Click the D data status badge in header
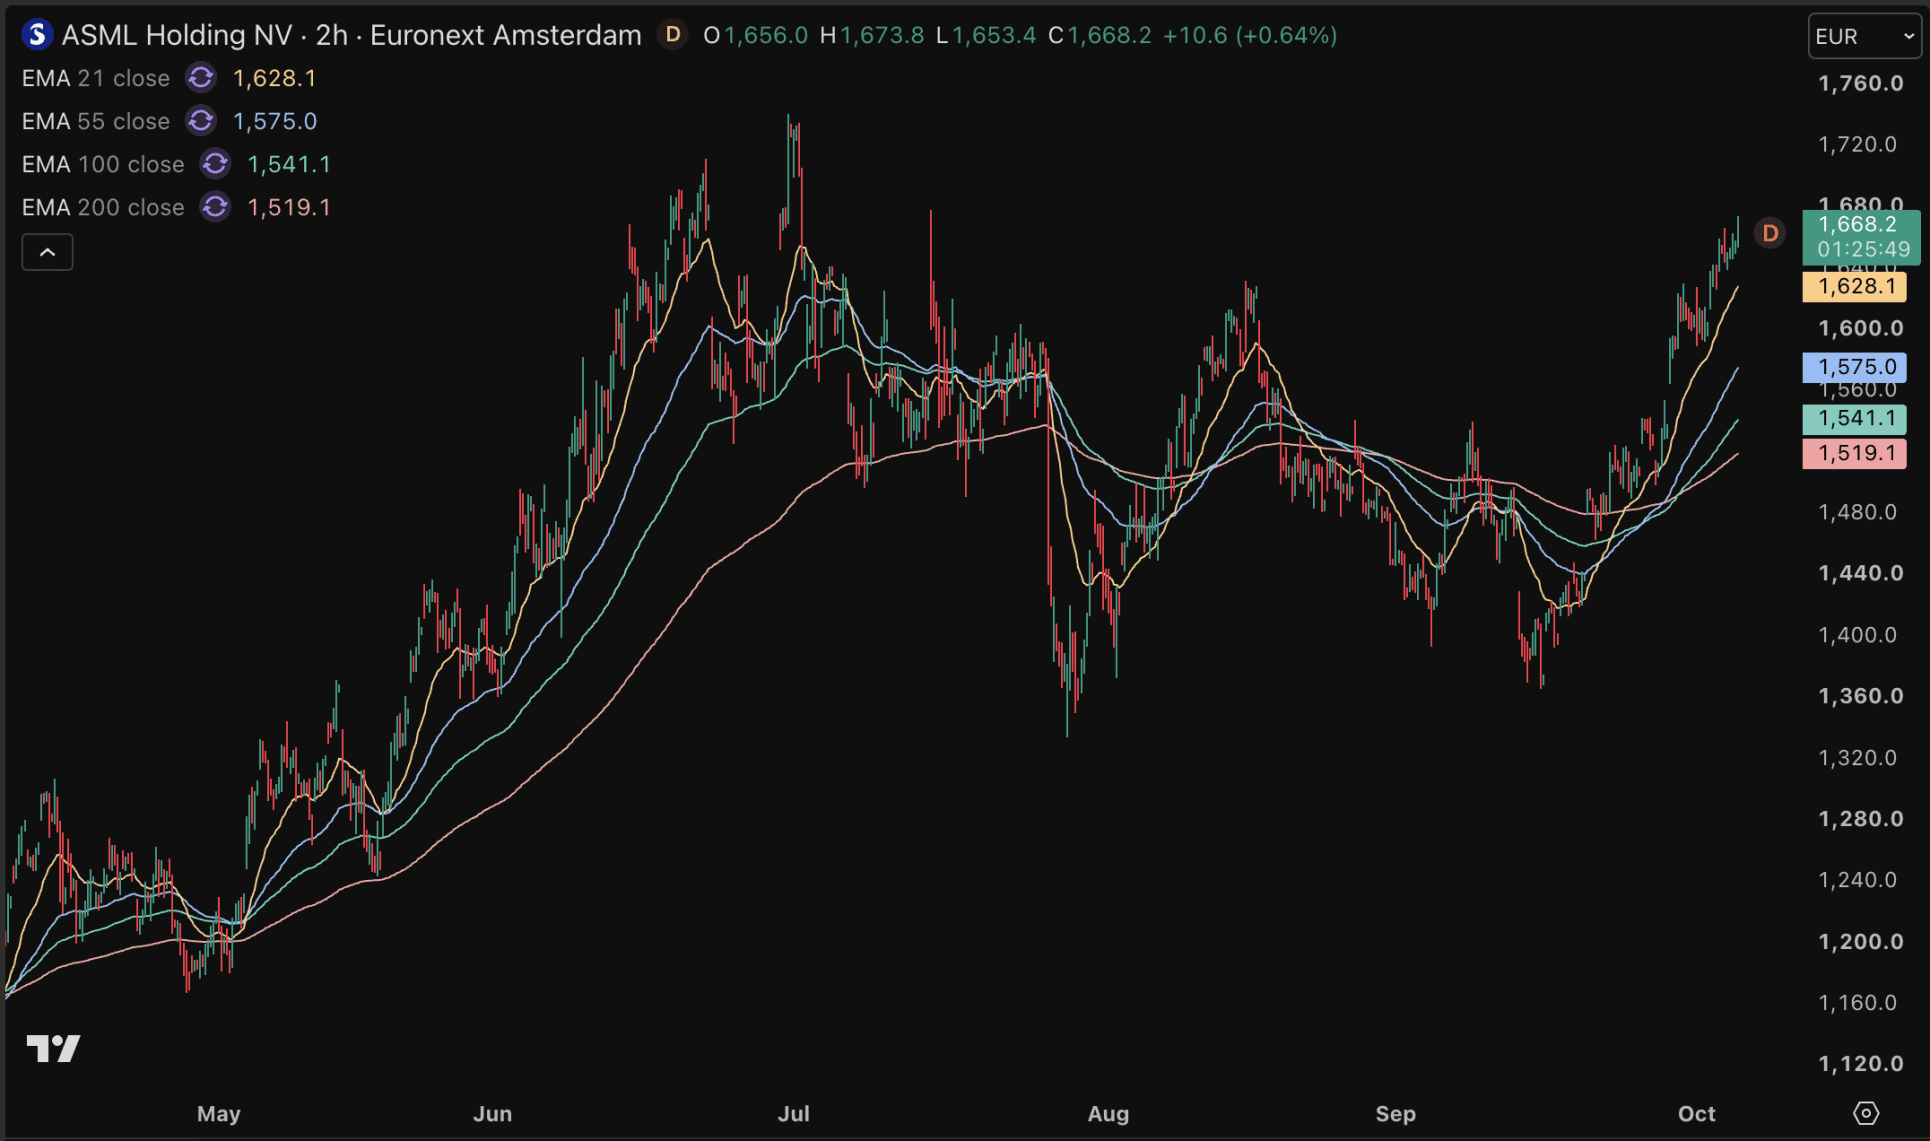The image size is (1930, 1141). 673,35
